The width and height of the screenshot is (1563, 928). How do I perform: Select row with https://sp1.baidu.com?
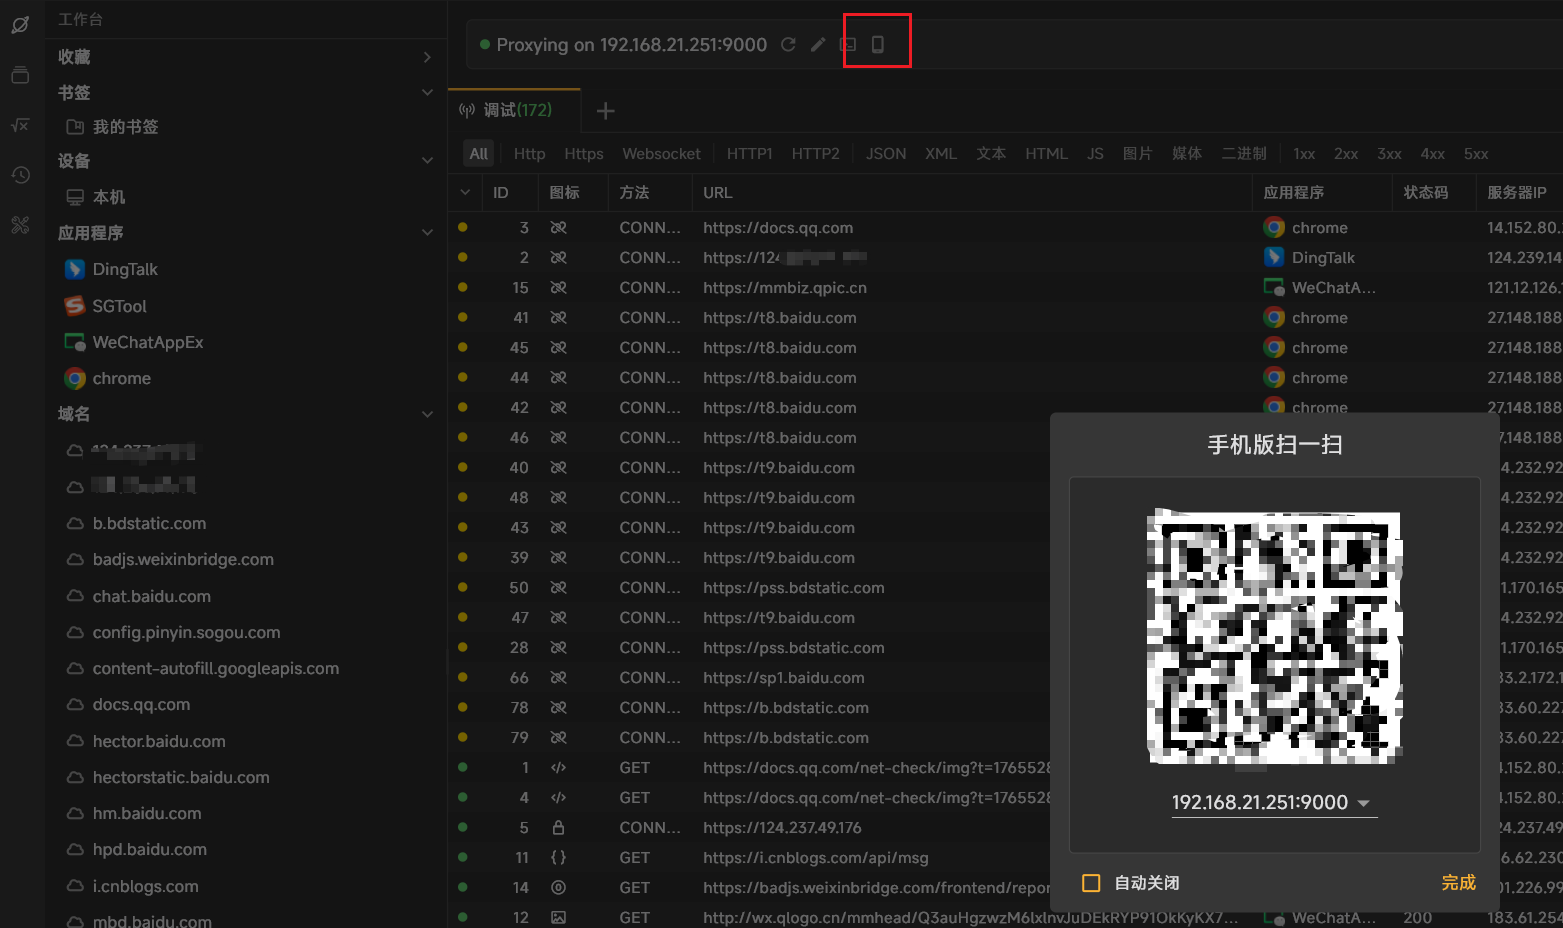1005,677
